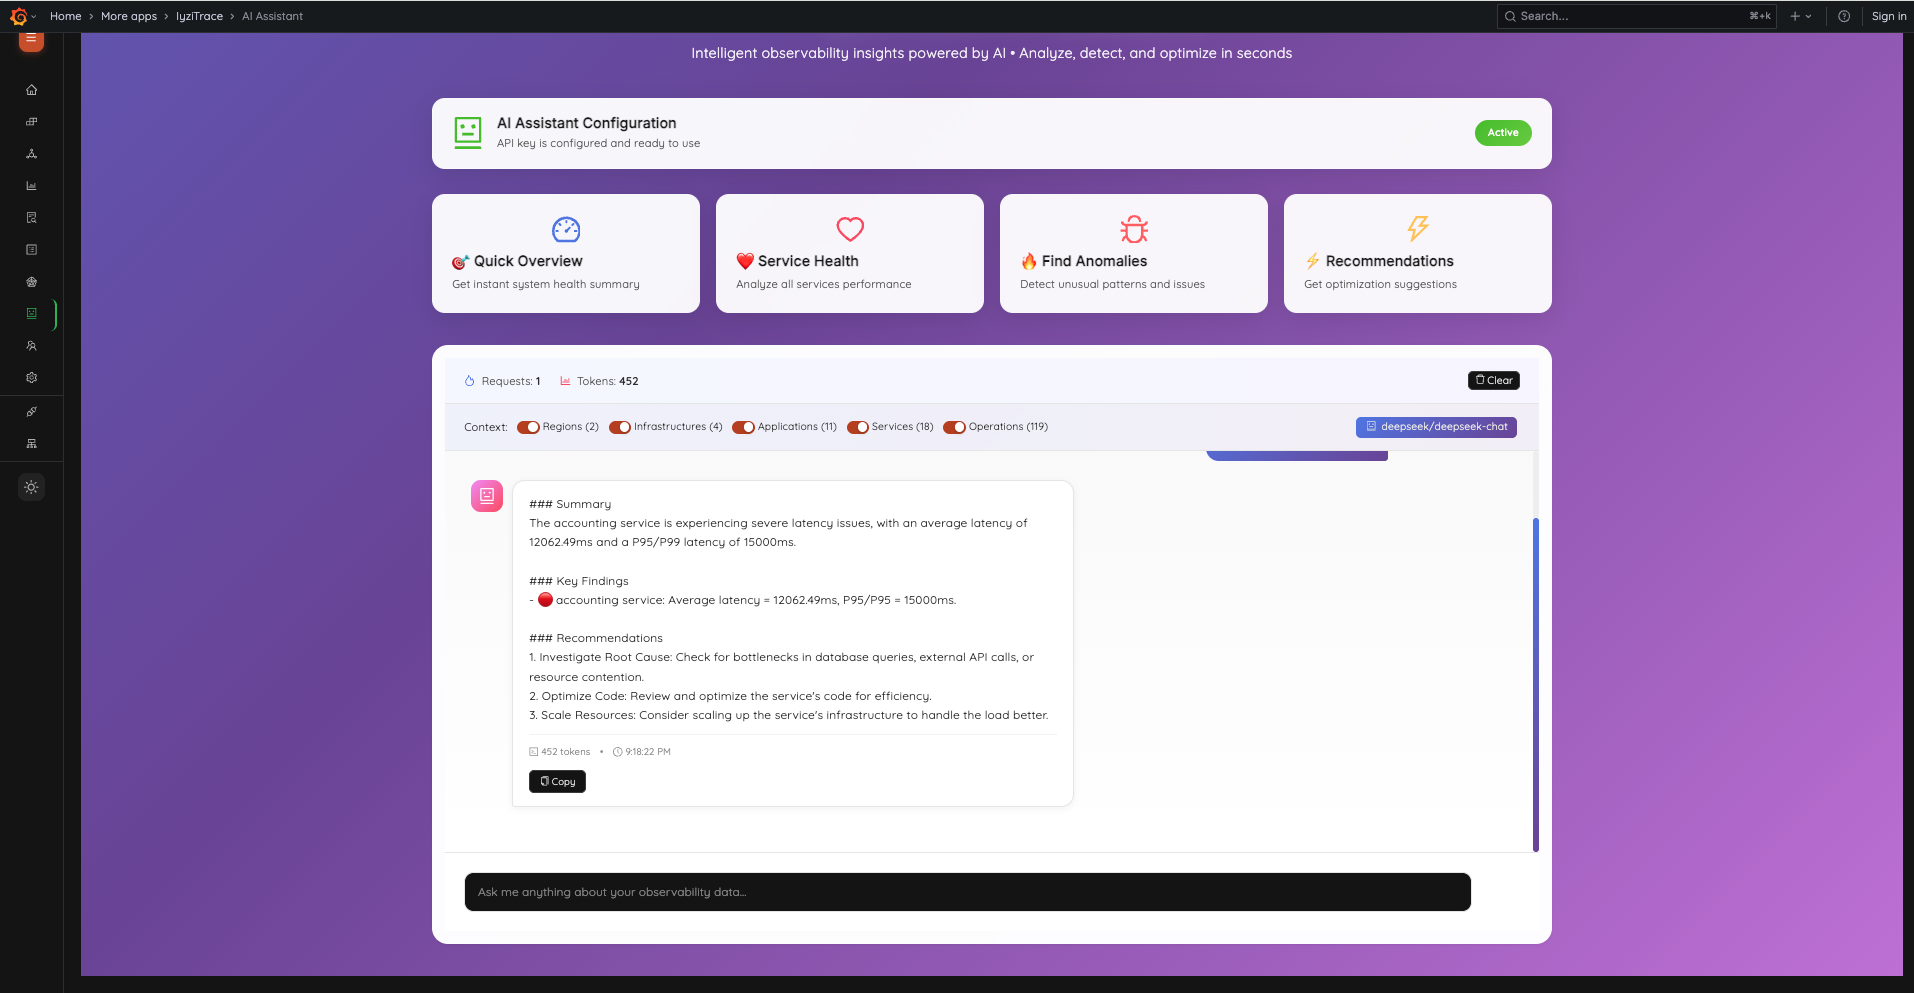This screenshot has height=993, width=1914.
Task: Open the Home icon in the sidebar
Action: pyautogui.click(x=31, y=90)
